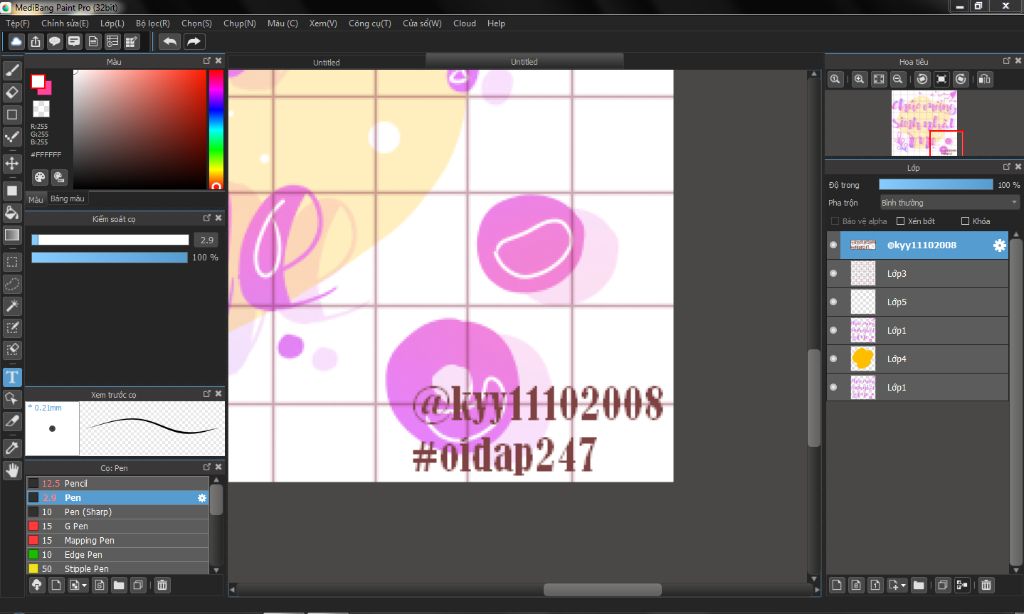This screenshot has width=1024, height=614.
Task: Select the Lớp4 layer row
Action: (x=918, y=359)
